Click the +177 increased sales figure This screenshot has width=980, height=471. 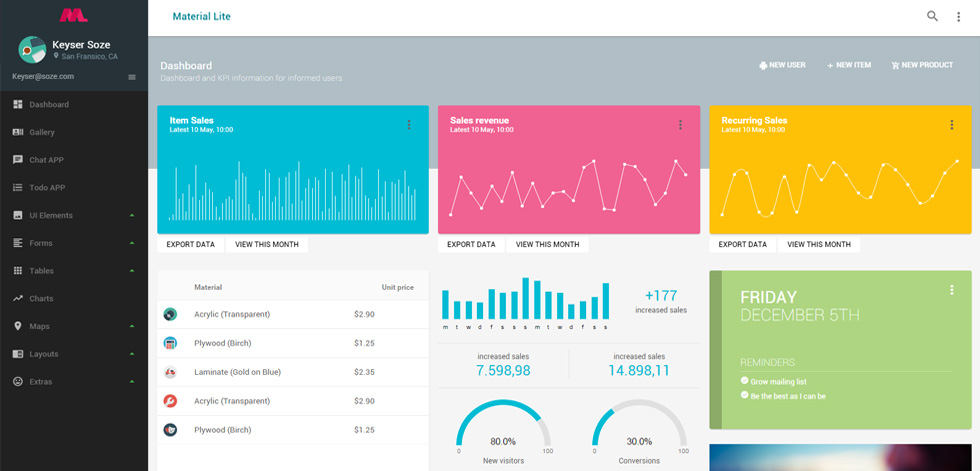tap(661, 295)
